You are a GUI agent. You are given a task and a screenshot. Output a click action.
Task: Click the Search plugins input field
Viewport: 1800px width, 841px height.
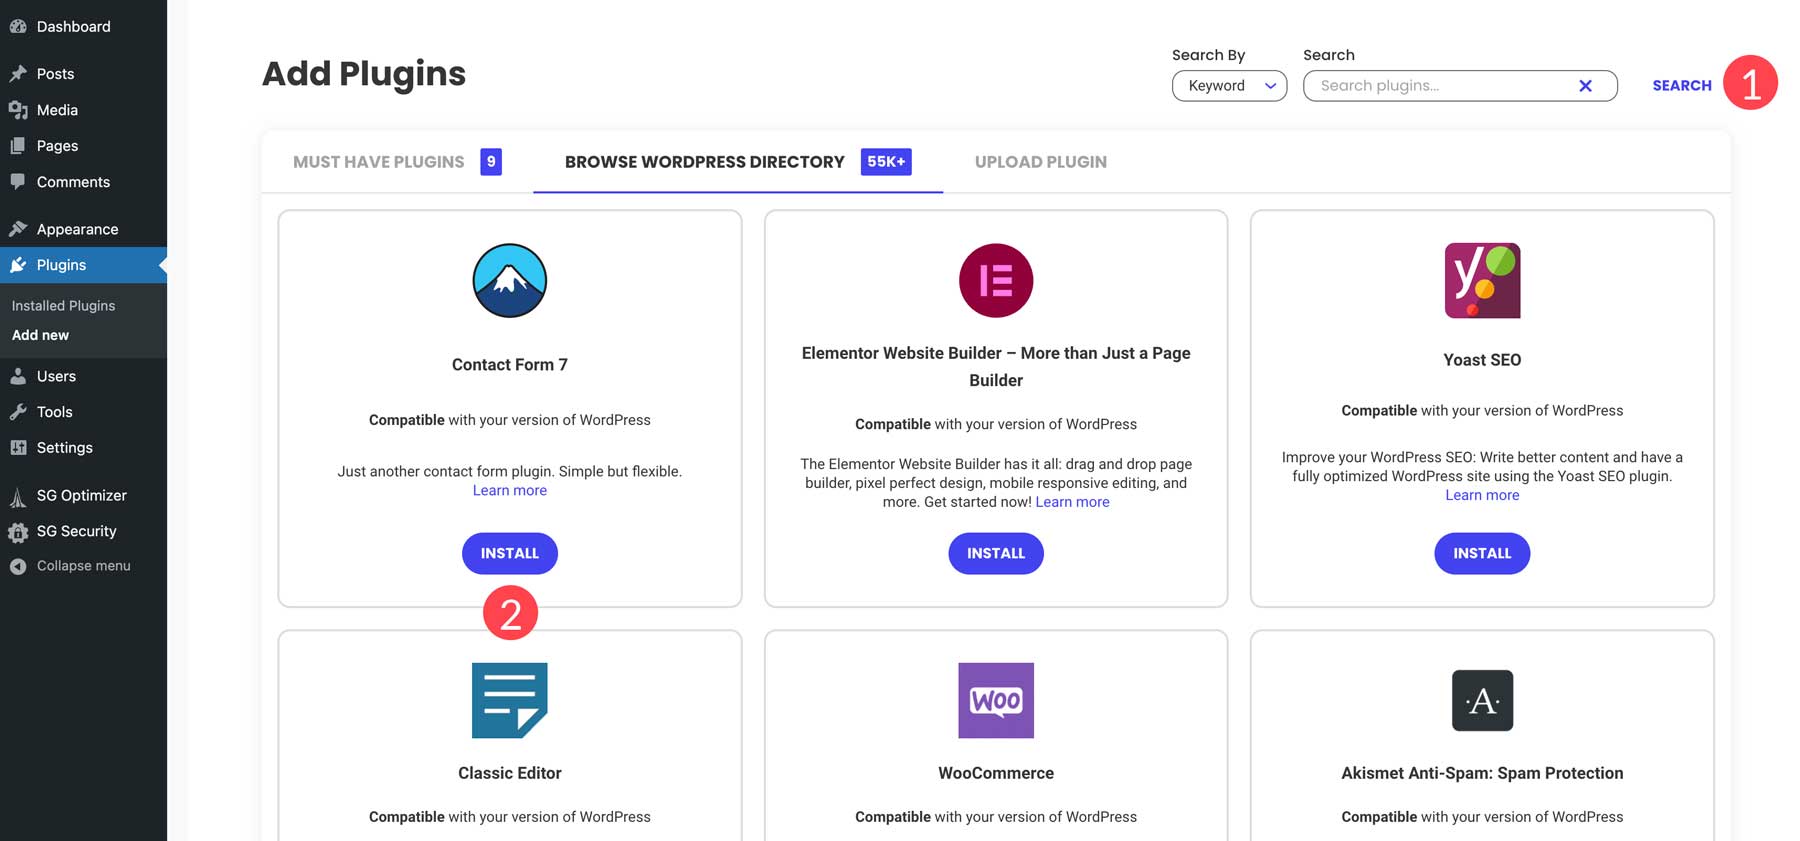pyautogui.click(x=1440, y=86)
